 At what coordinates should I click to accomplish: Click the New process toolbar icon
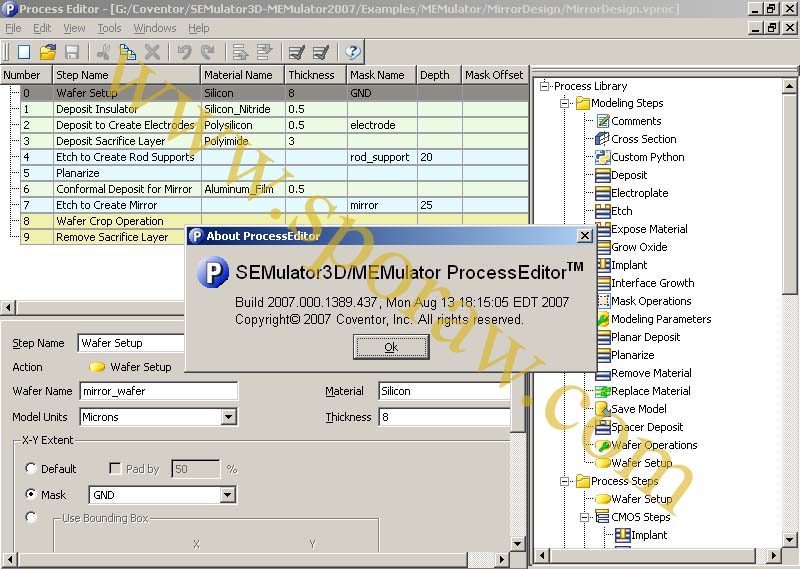[24, 52]
